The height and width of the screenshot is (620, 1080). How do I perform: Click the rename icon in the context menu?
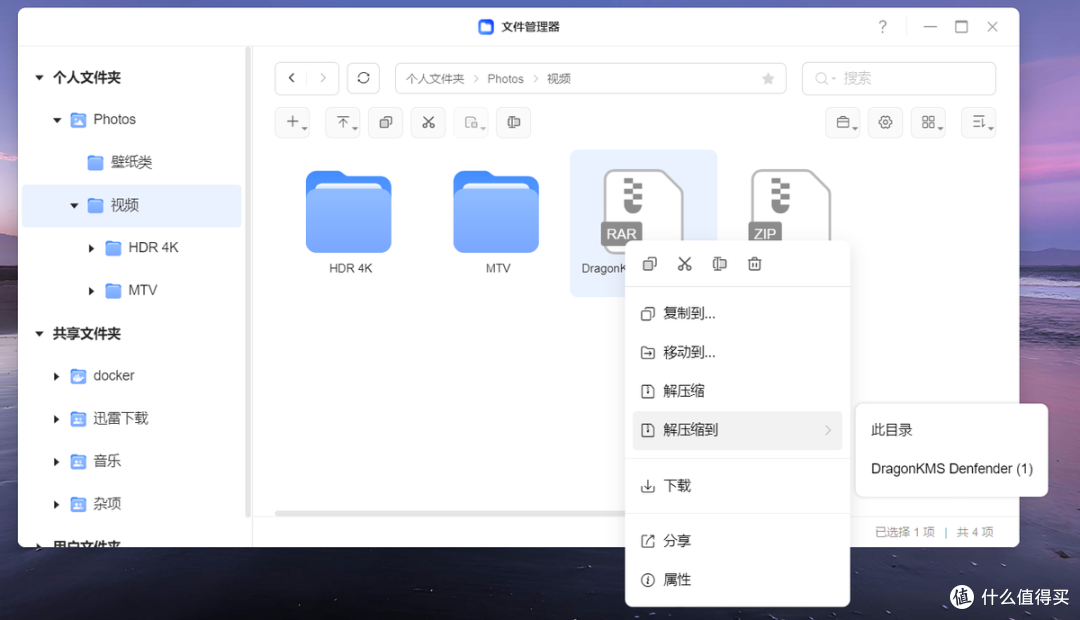[720, 264]
